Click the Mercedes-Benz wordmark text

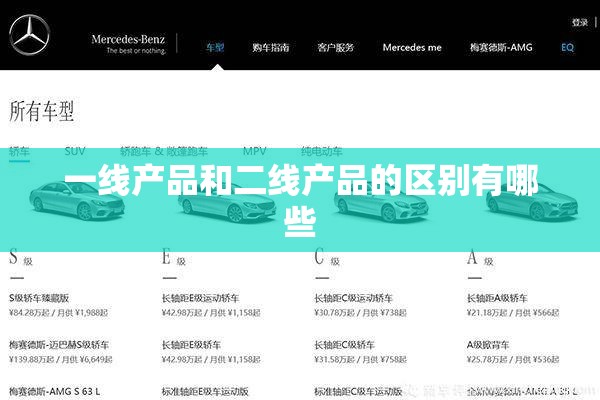(x=128, y=39)
